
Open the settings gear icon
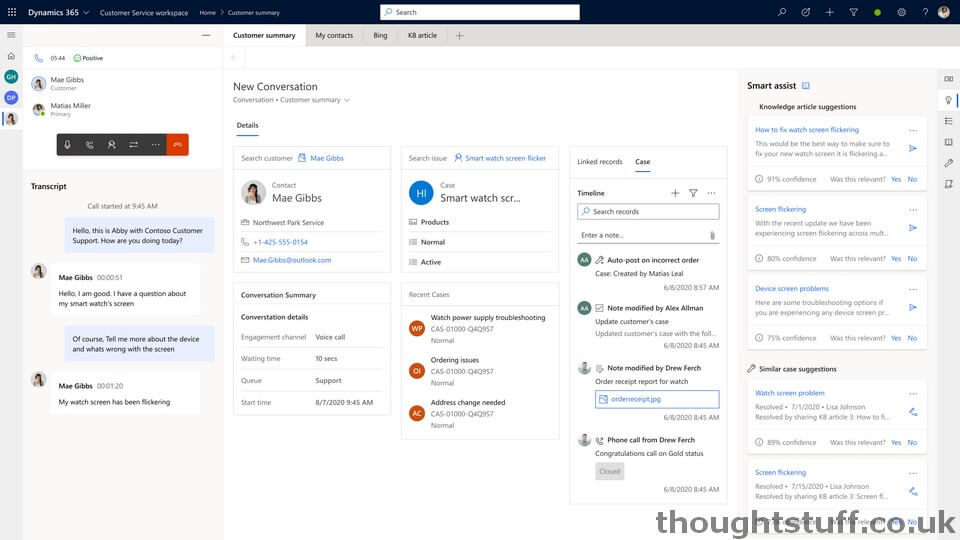[x=901, y=12]
